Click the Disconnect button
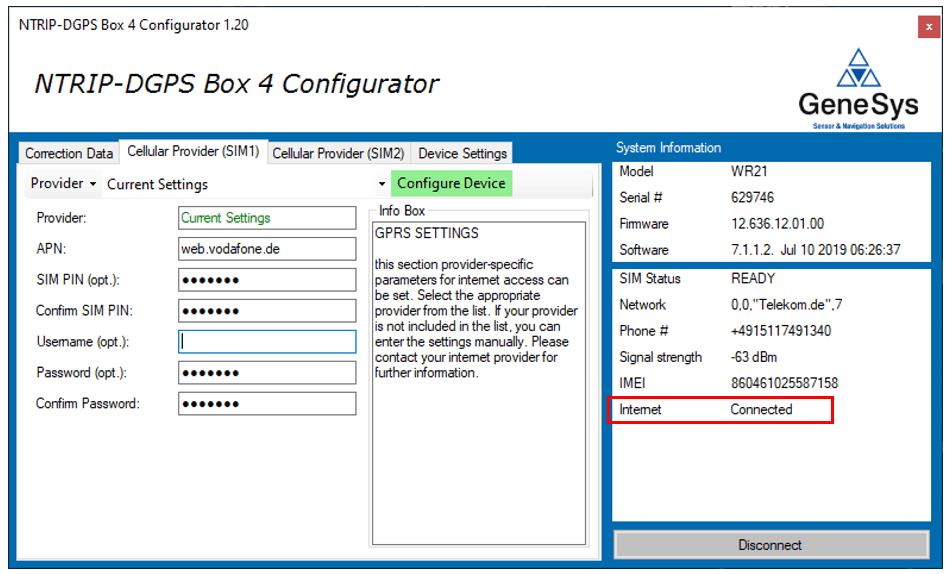The height and width of the screenshot is (574, 947). click(771, 545)
